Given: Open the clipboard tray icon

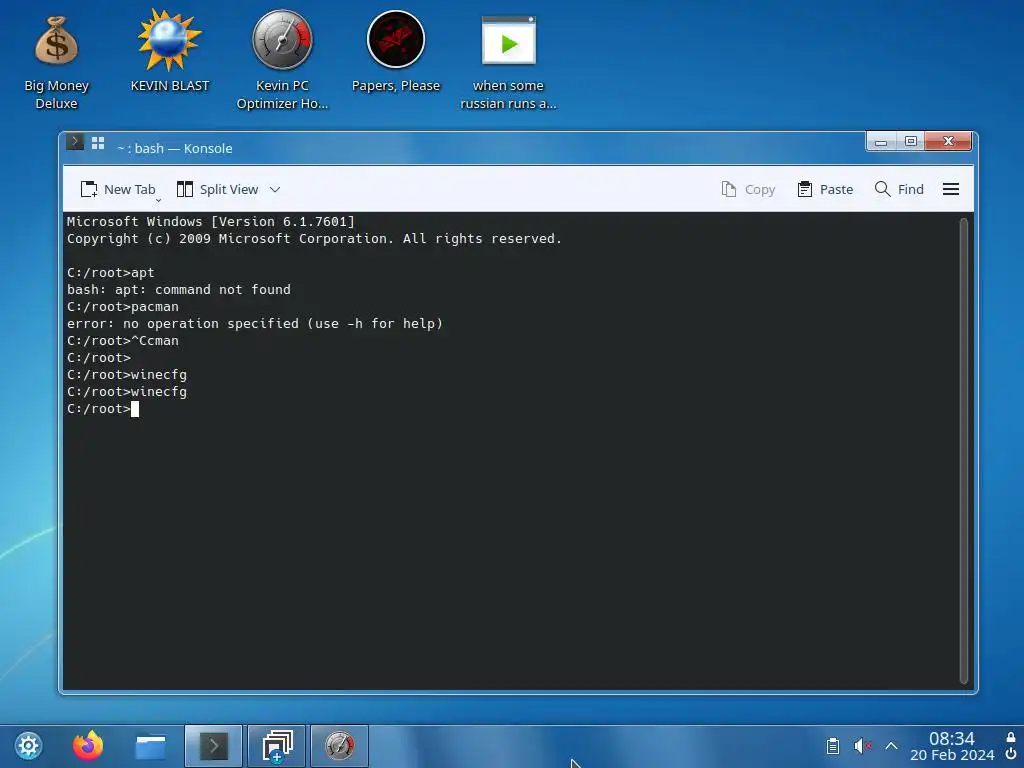Looking at the screenshot, I should click(833, 746).
